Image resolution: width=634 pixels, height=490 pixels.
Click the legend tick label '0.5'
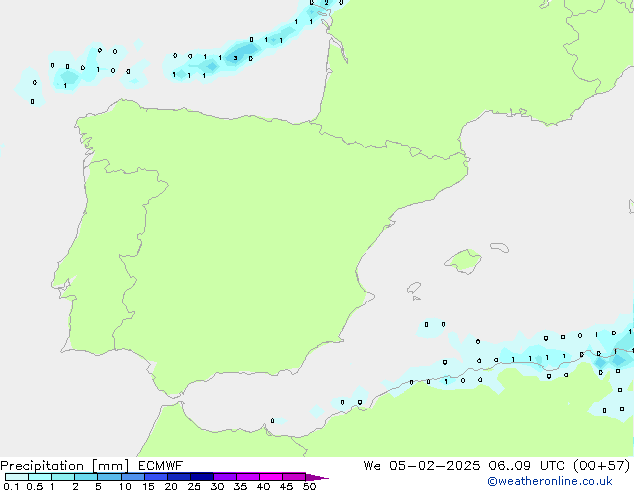point(35,486)
